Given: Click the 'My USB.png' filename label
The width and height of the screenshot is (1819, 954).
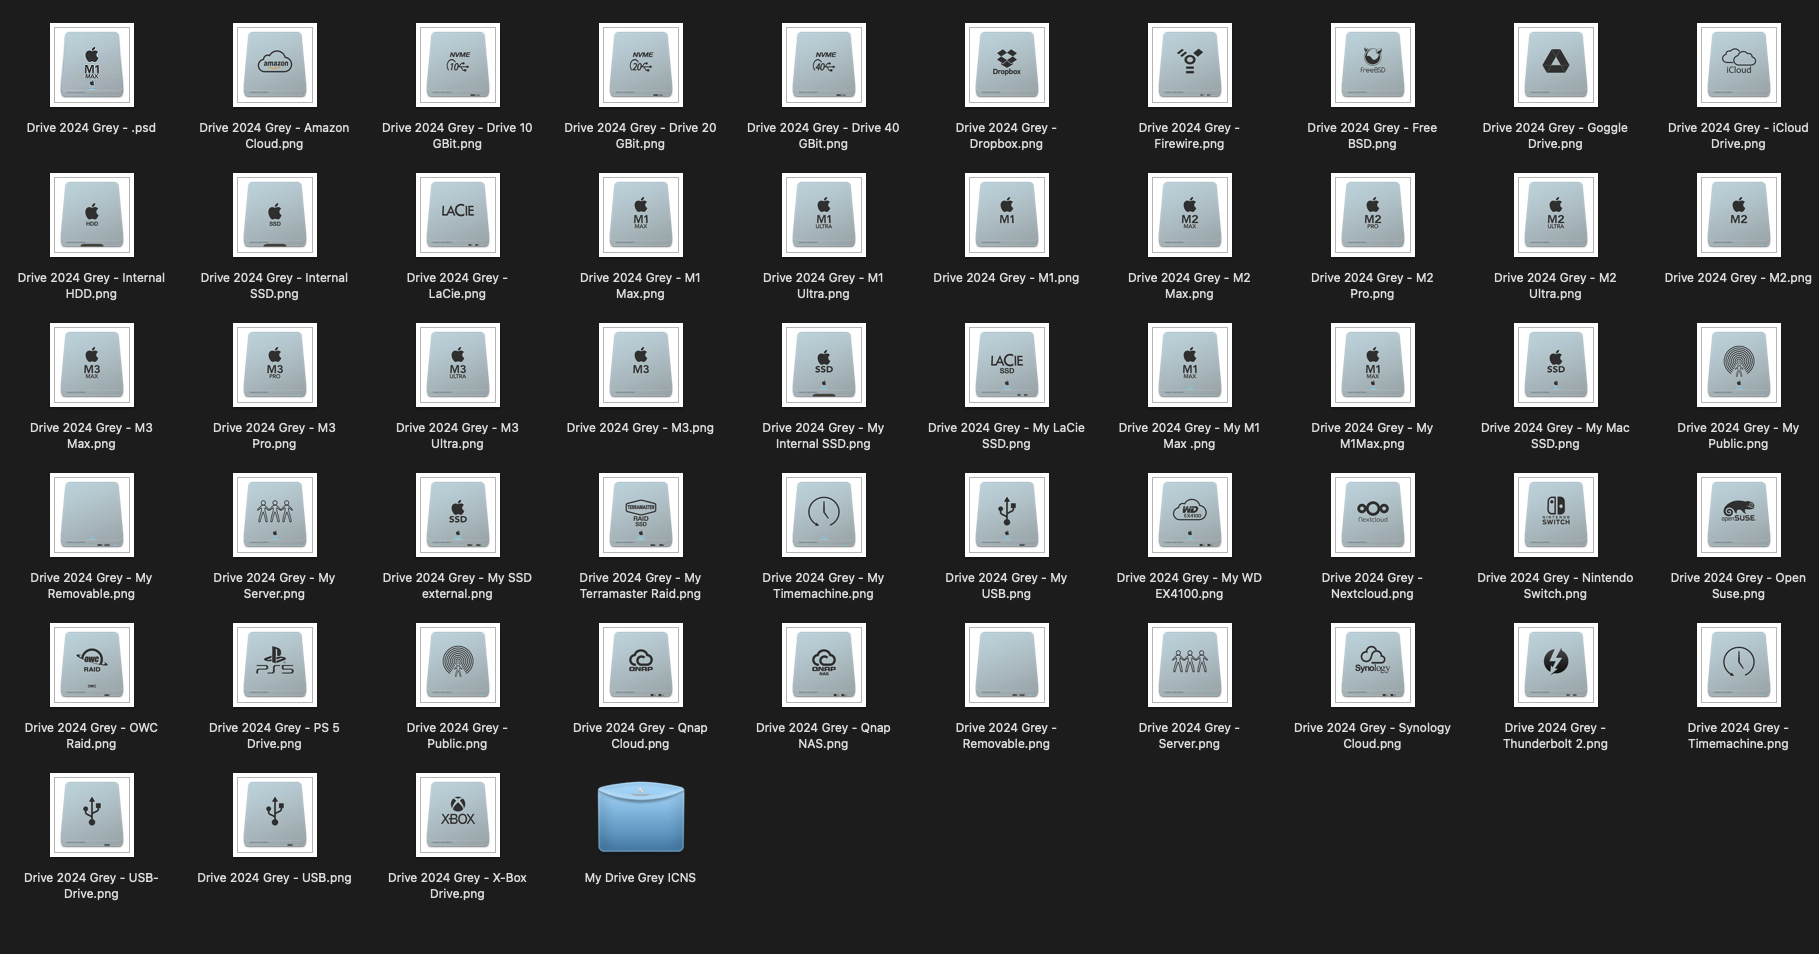Looking at the screenshot, I should [1006, 586].
